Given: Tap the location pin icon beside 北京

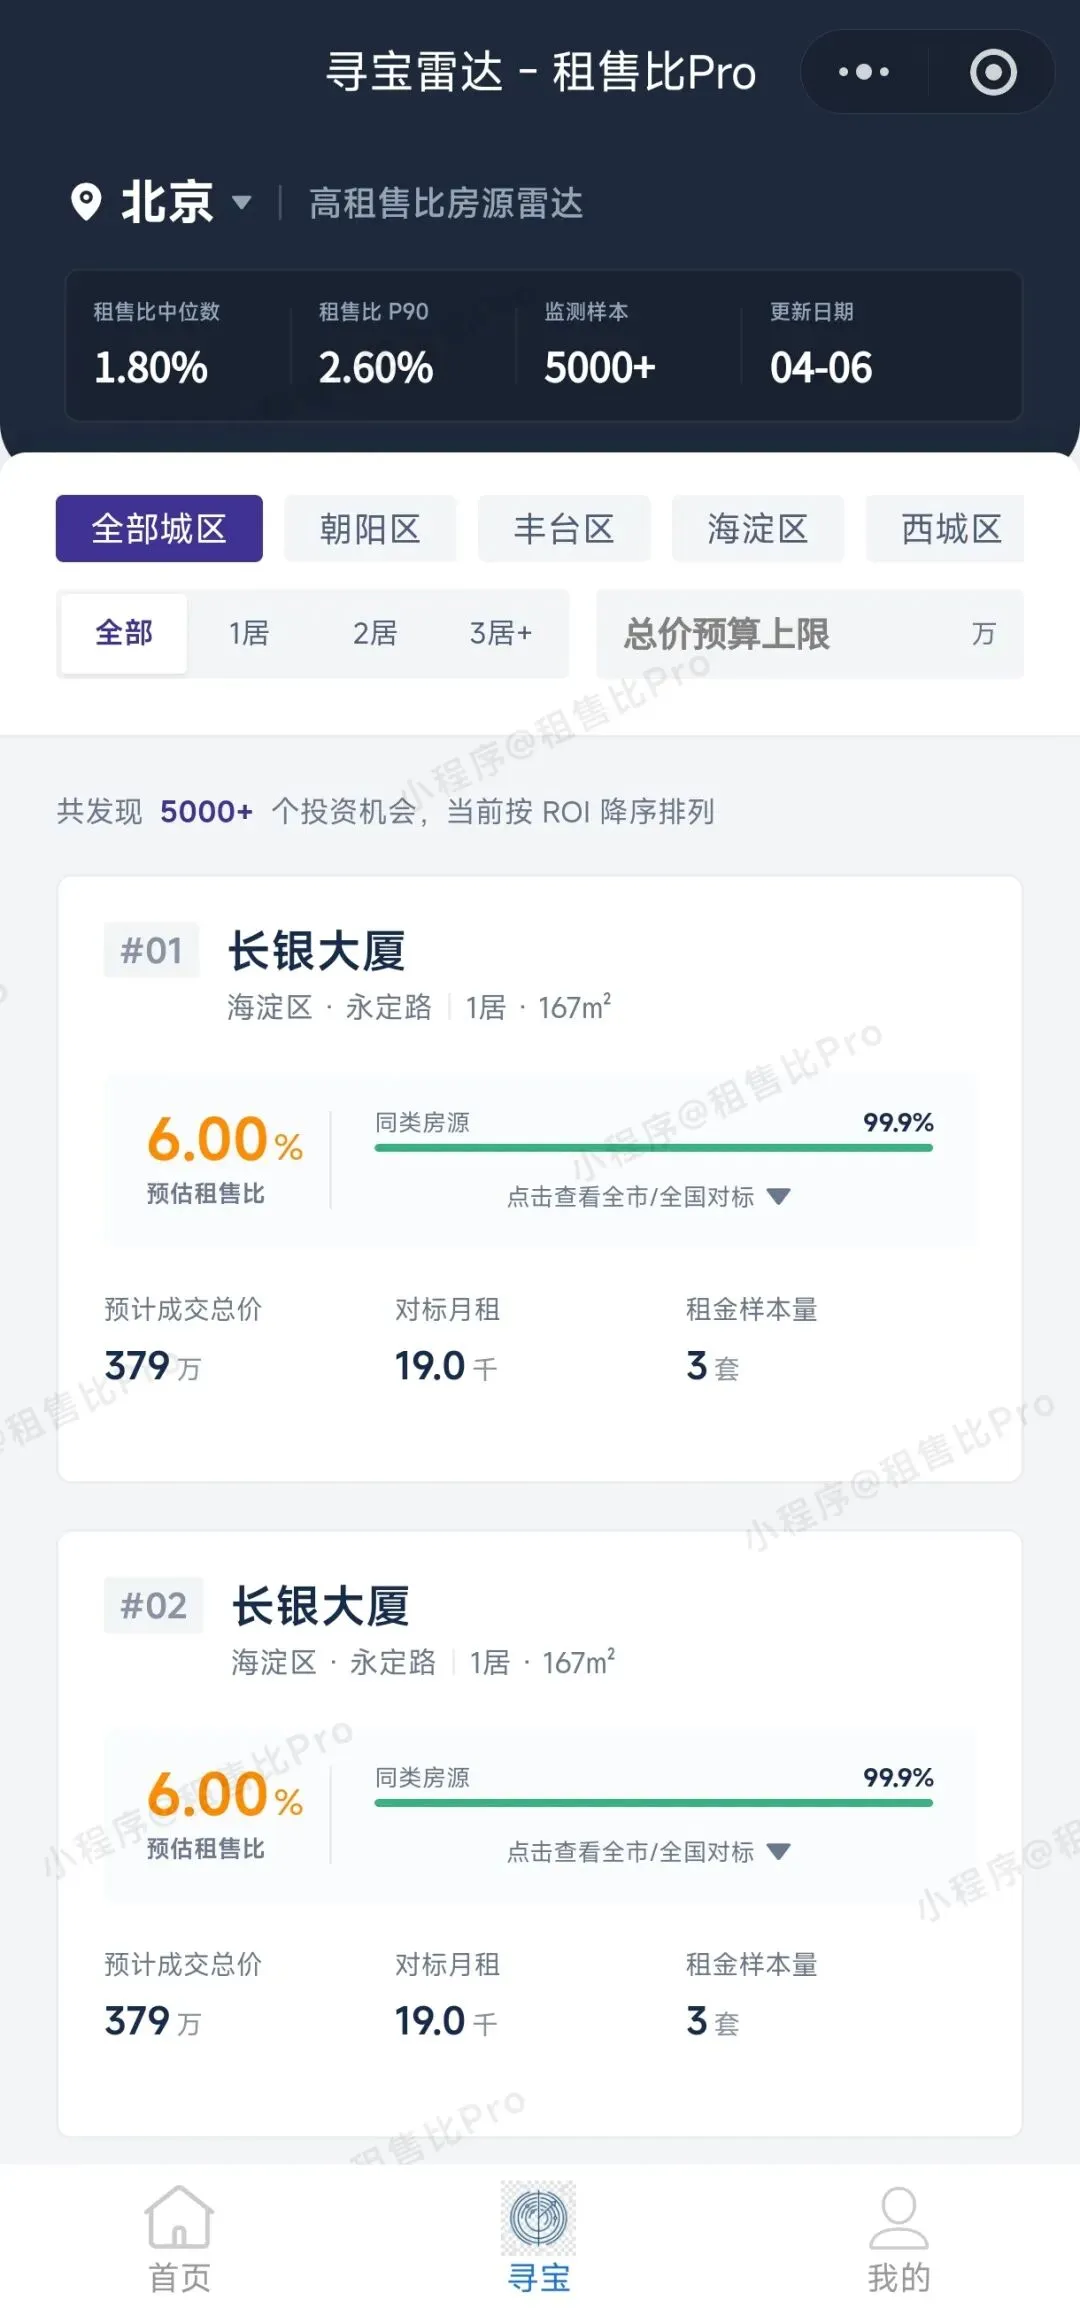Looking at the screenshot, I should point(86,203).
